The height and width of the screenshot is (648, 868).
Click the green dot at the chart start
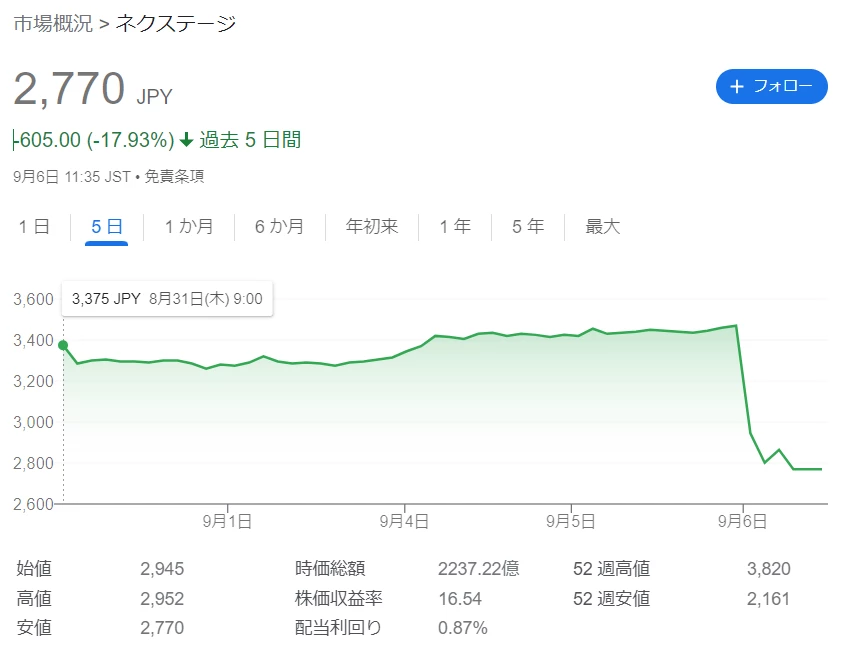(63, 345)
